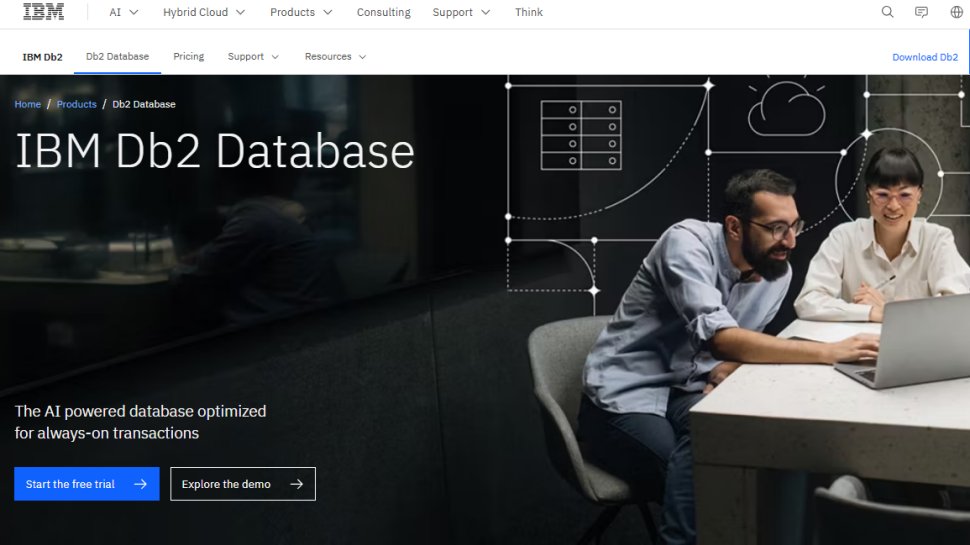Expand the Db2 sub-nav Support chevron

tap(275, 57)
